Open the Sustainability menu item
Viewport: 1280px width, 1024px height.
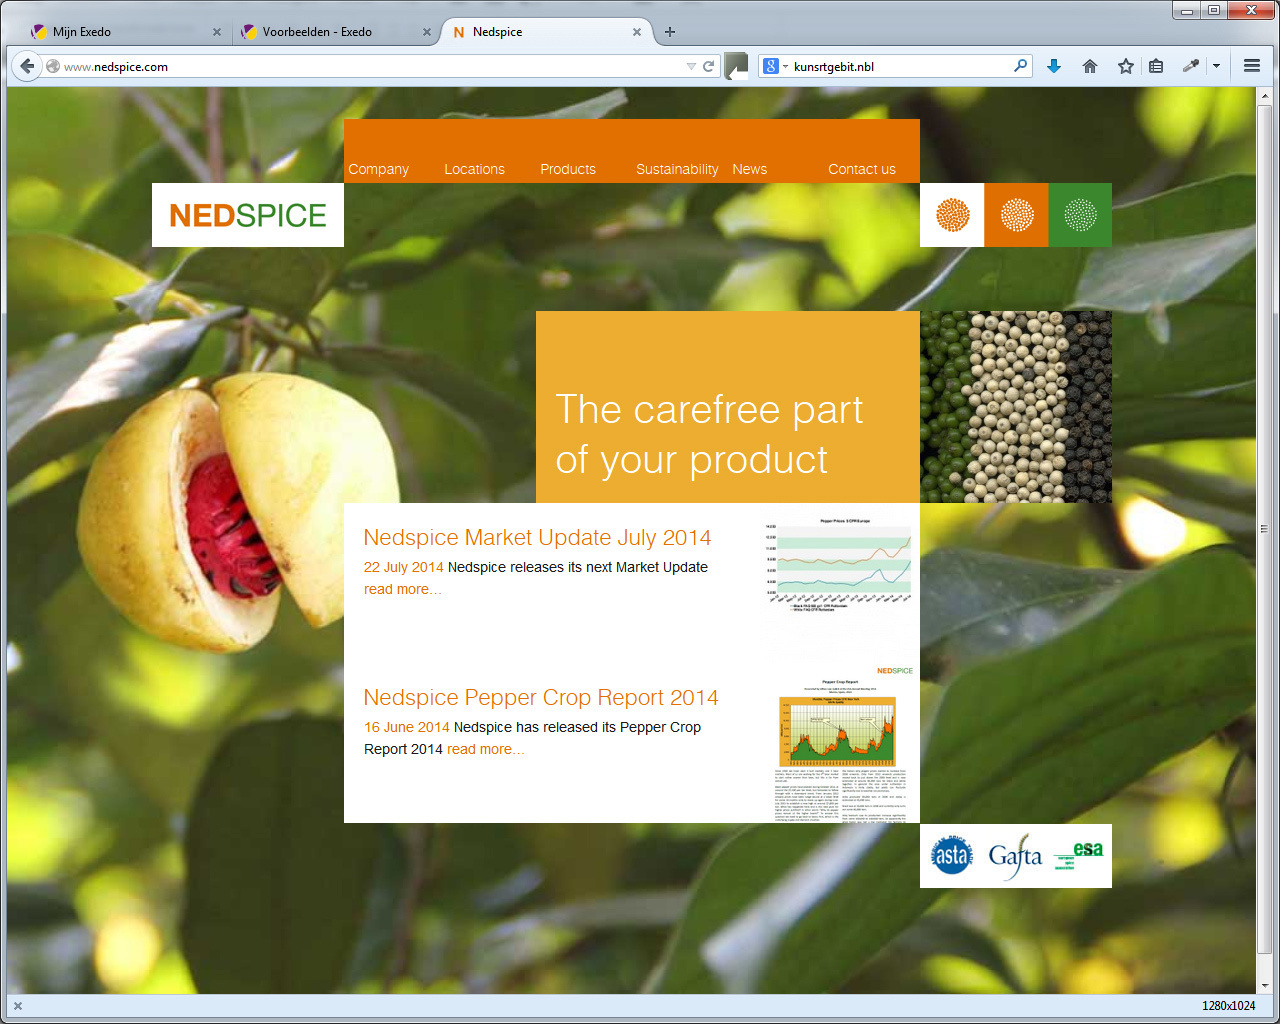677,169
